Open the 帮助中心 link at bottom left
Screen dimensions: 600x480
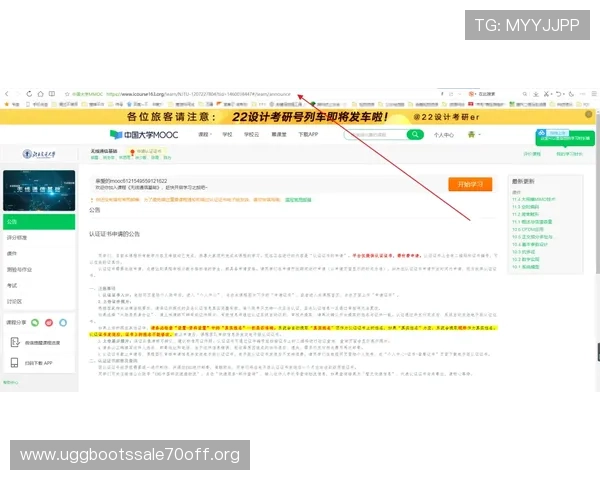pyautogui.click(x=11, y=382)
